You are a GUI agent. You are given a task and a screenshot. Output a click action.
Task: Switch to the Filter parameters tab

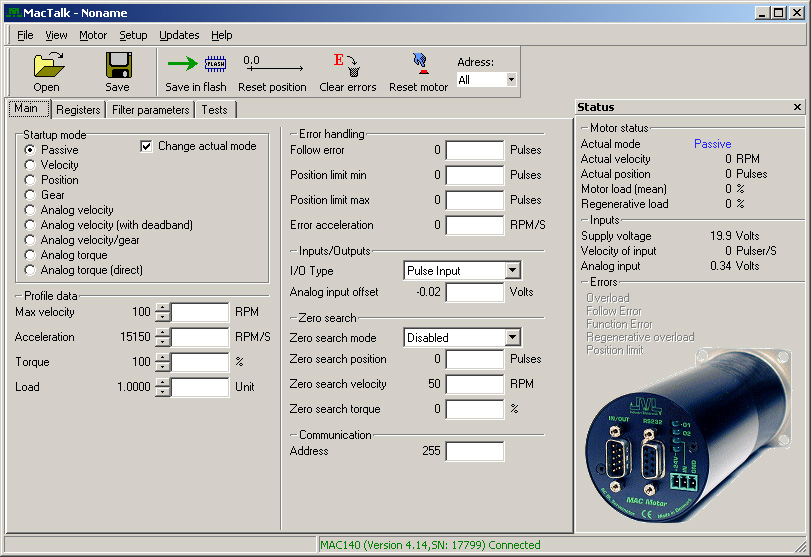point(151,110)
